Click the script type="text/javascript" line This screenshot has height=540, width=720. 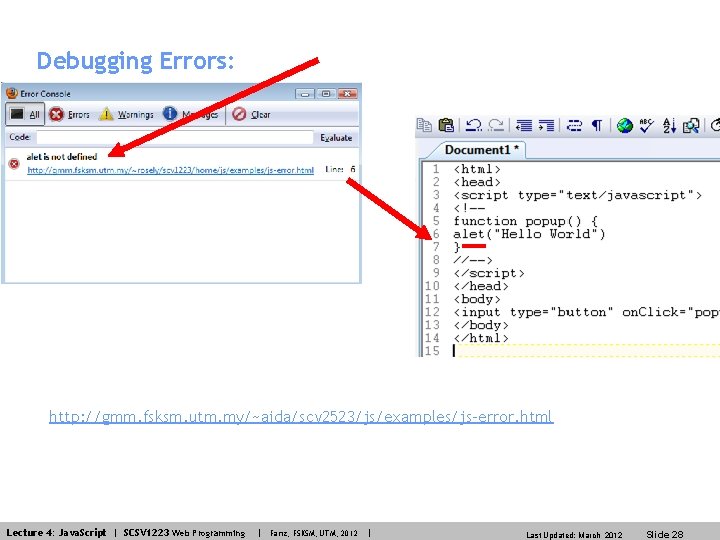(x=577, y=195)
